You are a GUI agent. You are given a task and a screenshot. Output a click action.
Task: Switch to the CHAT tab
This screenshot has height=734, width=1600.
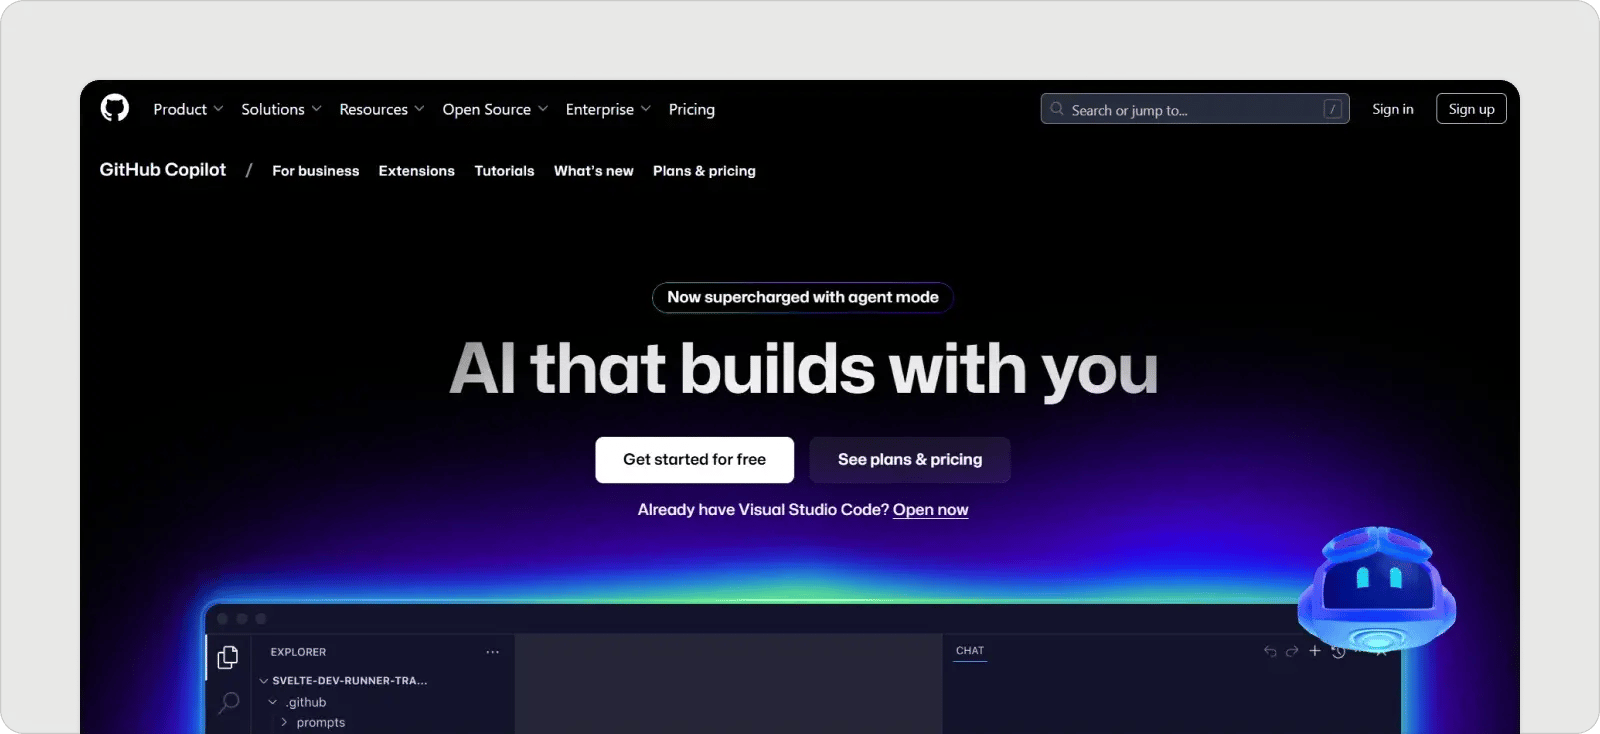pyautogui.click(x=969, y=651)
